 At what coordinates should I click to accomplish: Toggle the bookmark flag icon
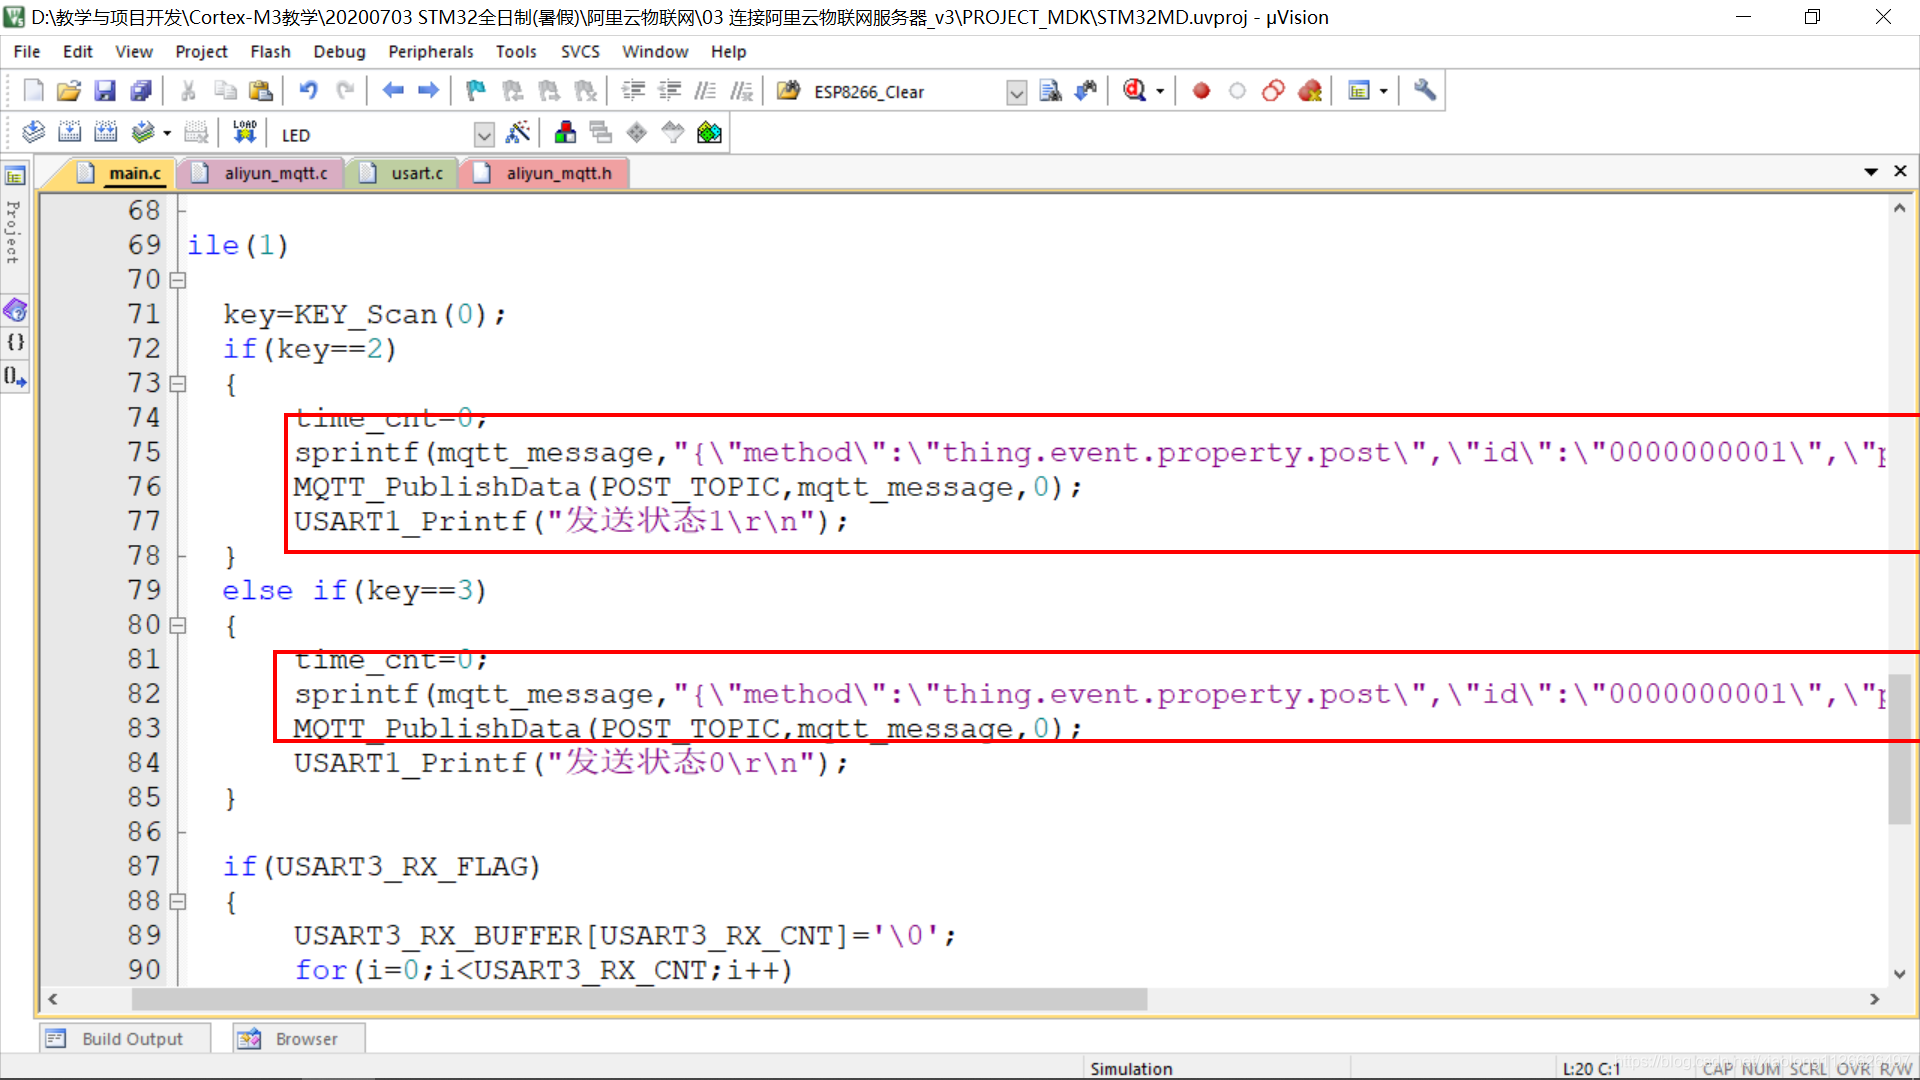(475, 91)
